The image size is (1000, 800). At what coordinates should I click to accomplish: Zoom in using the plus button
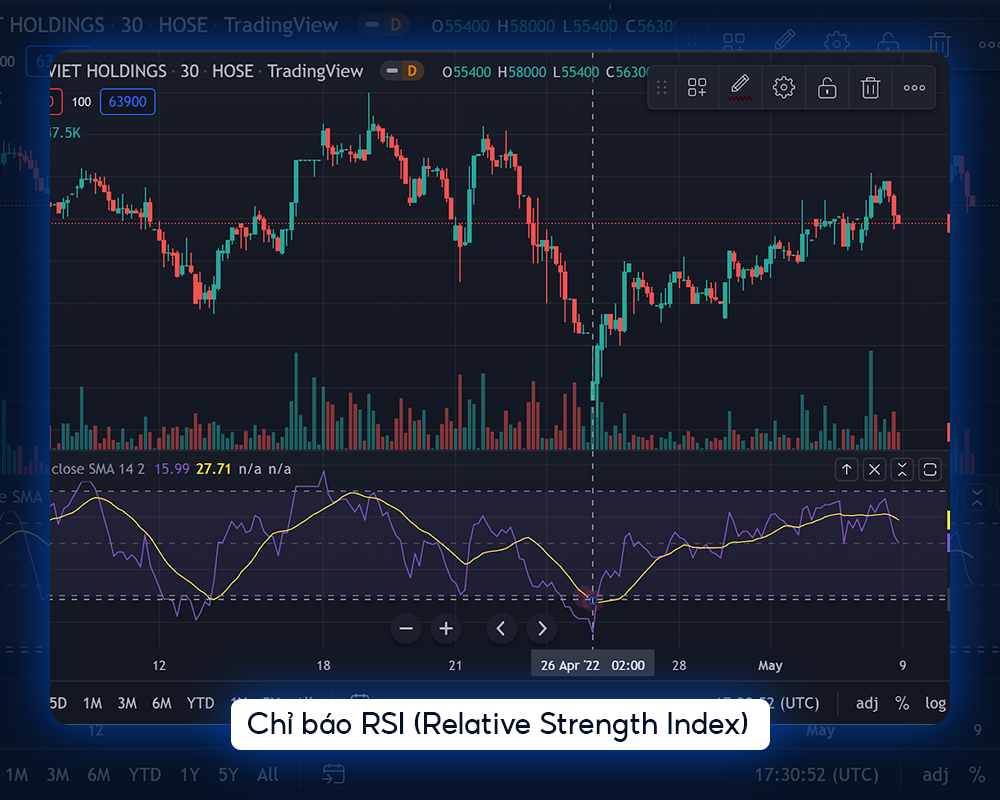click(x=446, y=628)
